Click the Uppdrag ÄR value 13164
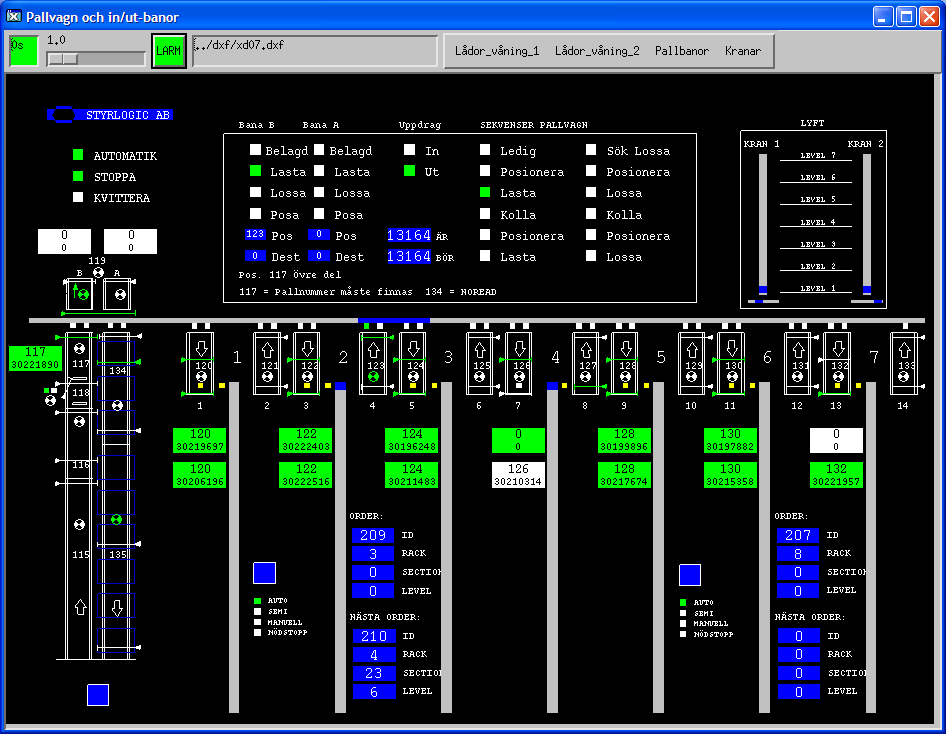 [x=409, y=235]
